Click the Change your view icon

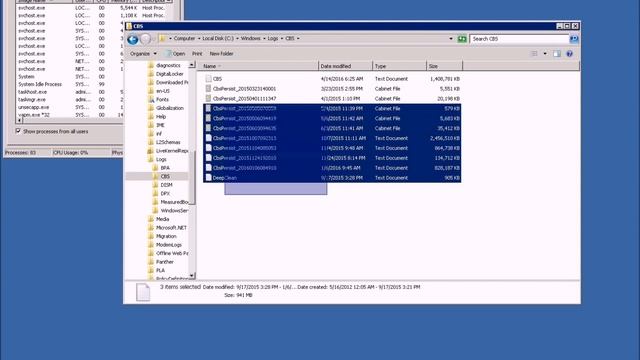point(534,53)
